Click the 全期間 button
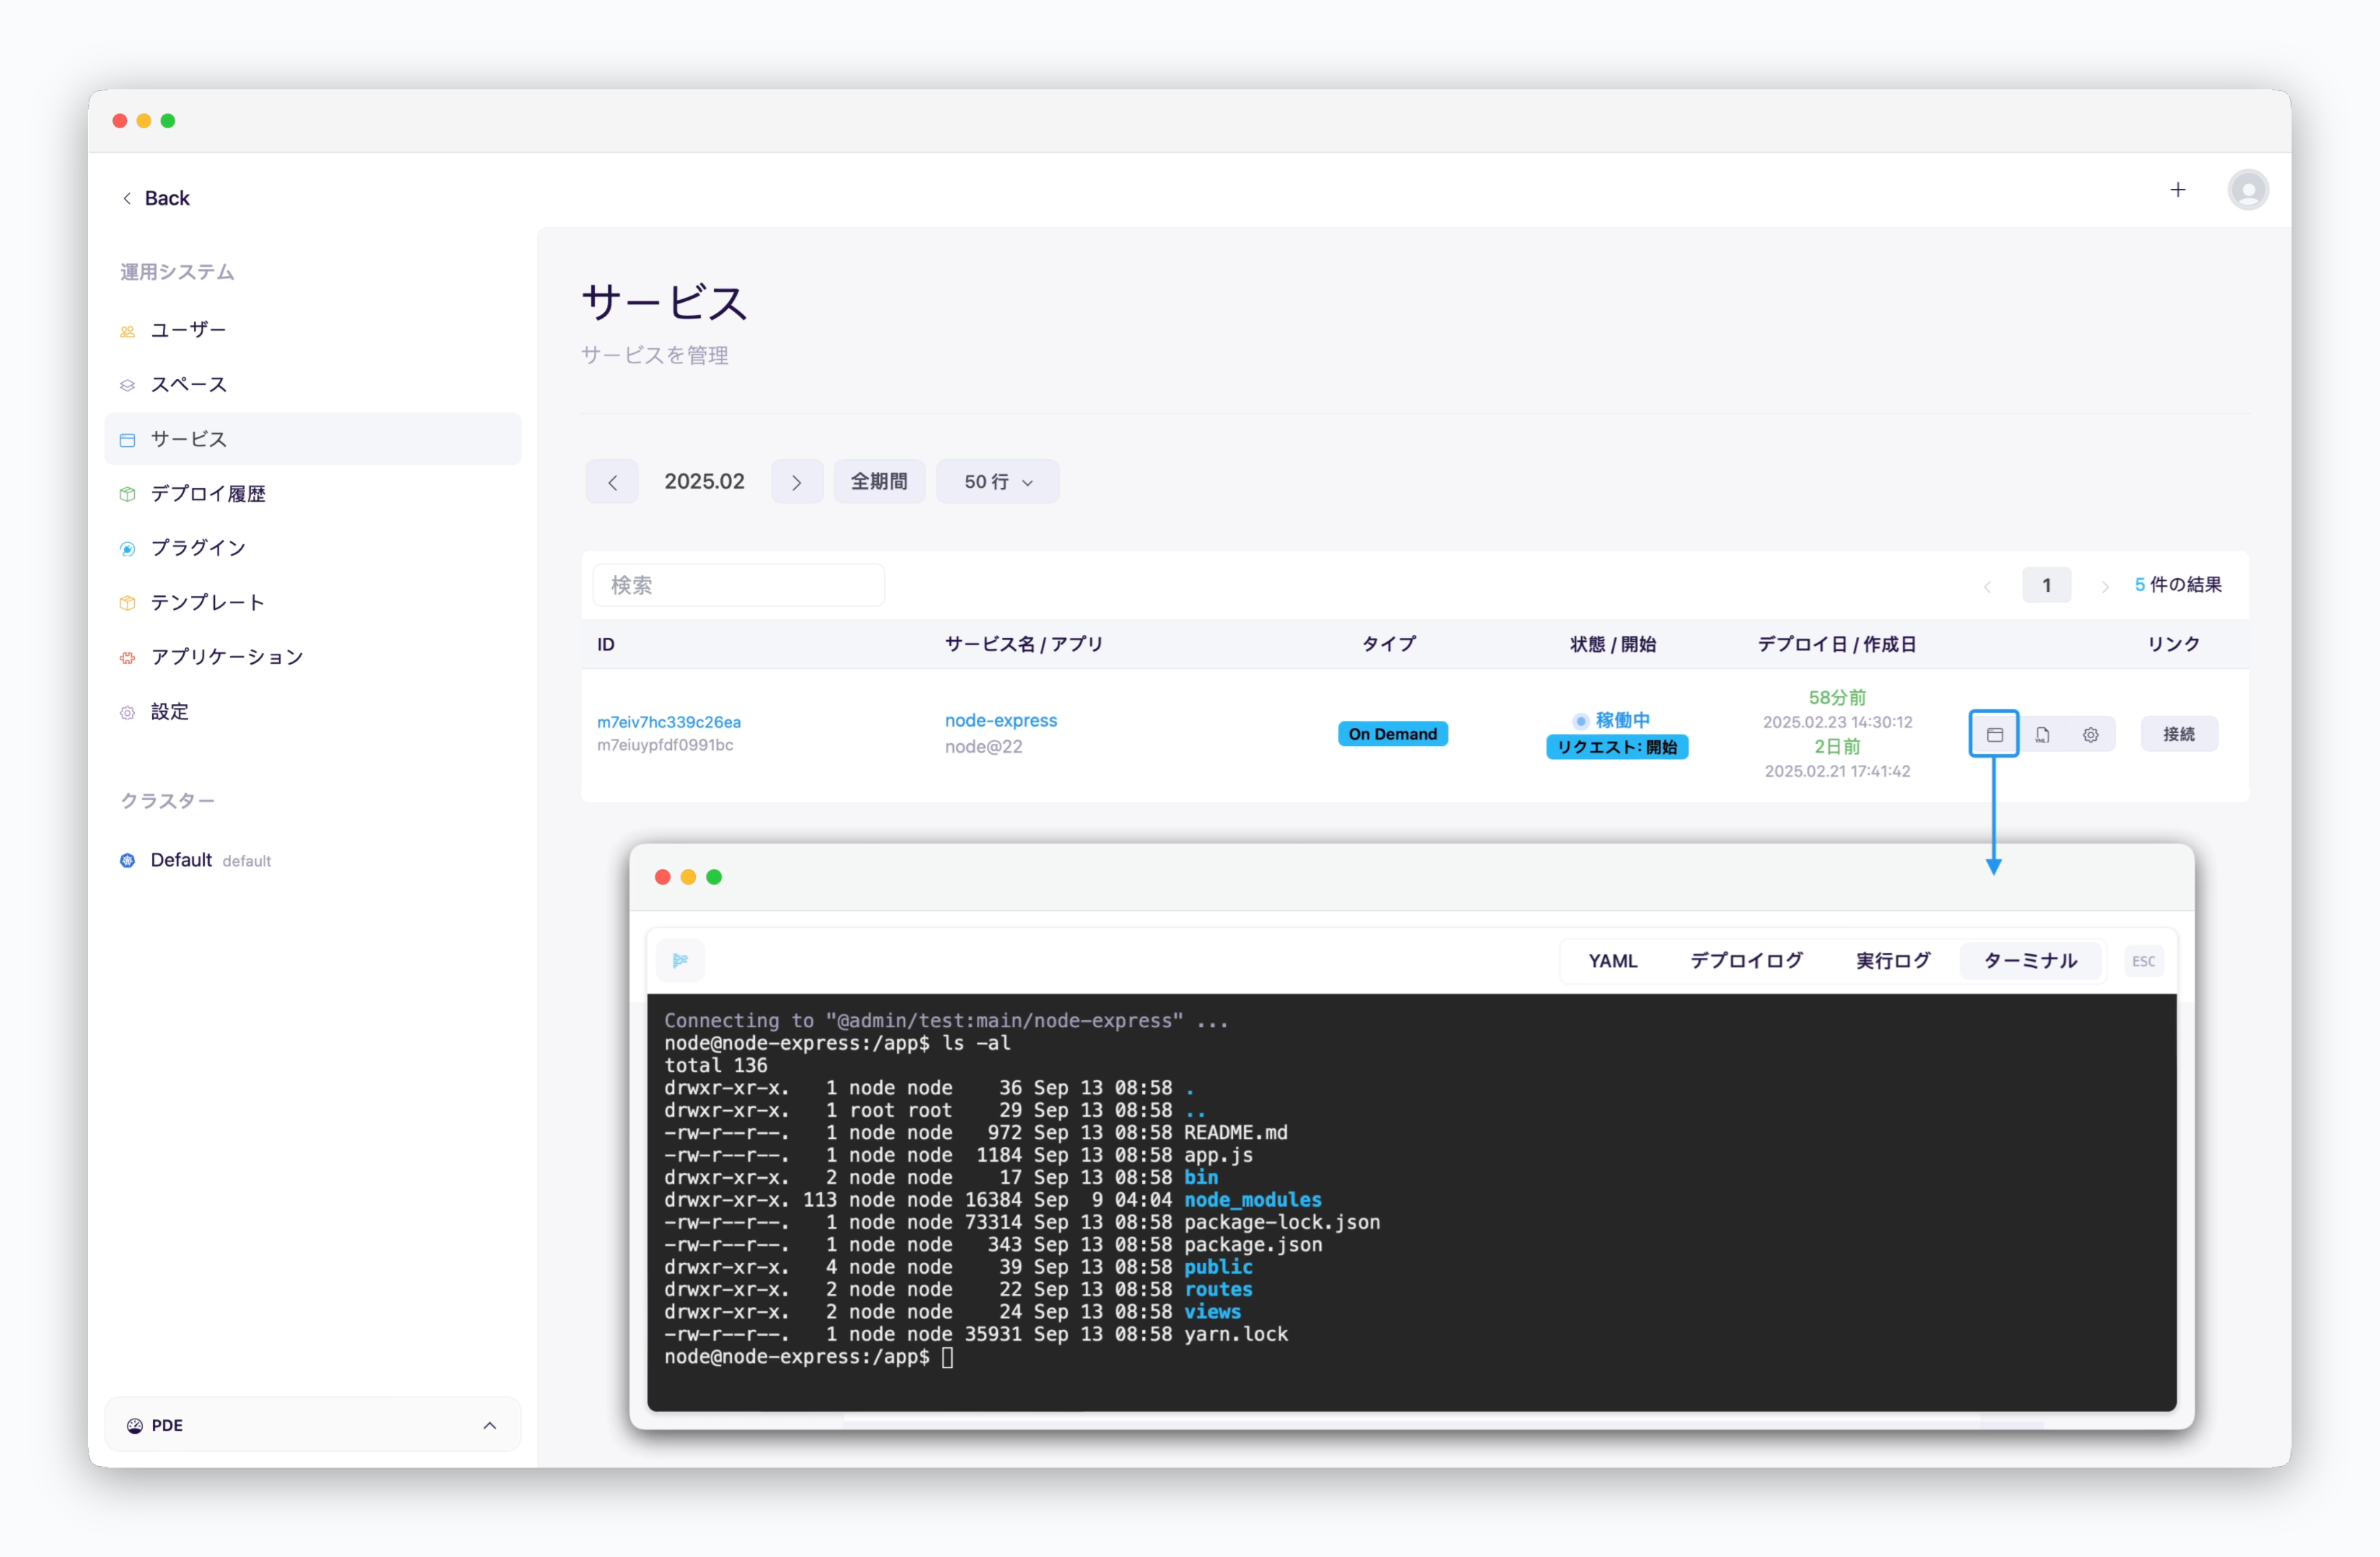Screen dimensions: 2380x1557 click(x=879, y=482)
